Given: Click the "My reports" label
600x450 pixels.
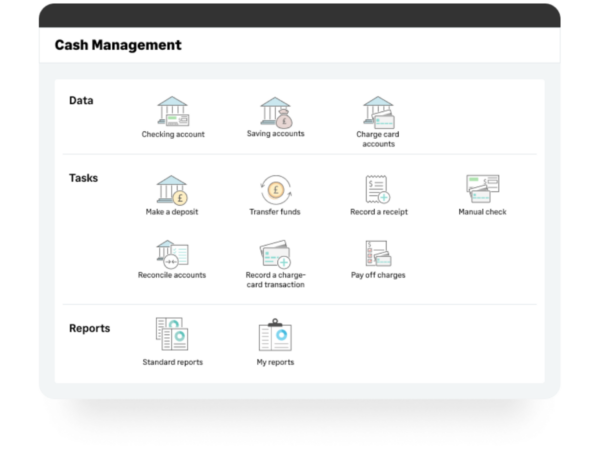Looking at the screenshot, I should click(276, 362).
